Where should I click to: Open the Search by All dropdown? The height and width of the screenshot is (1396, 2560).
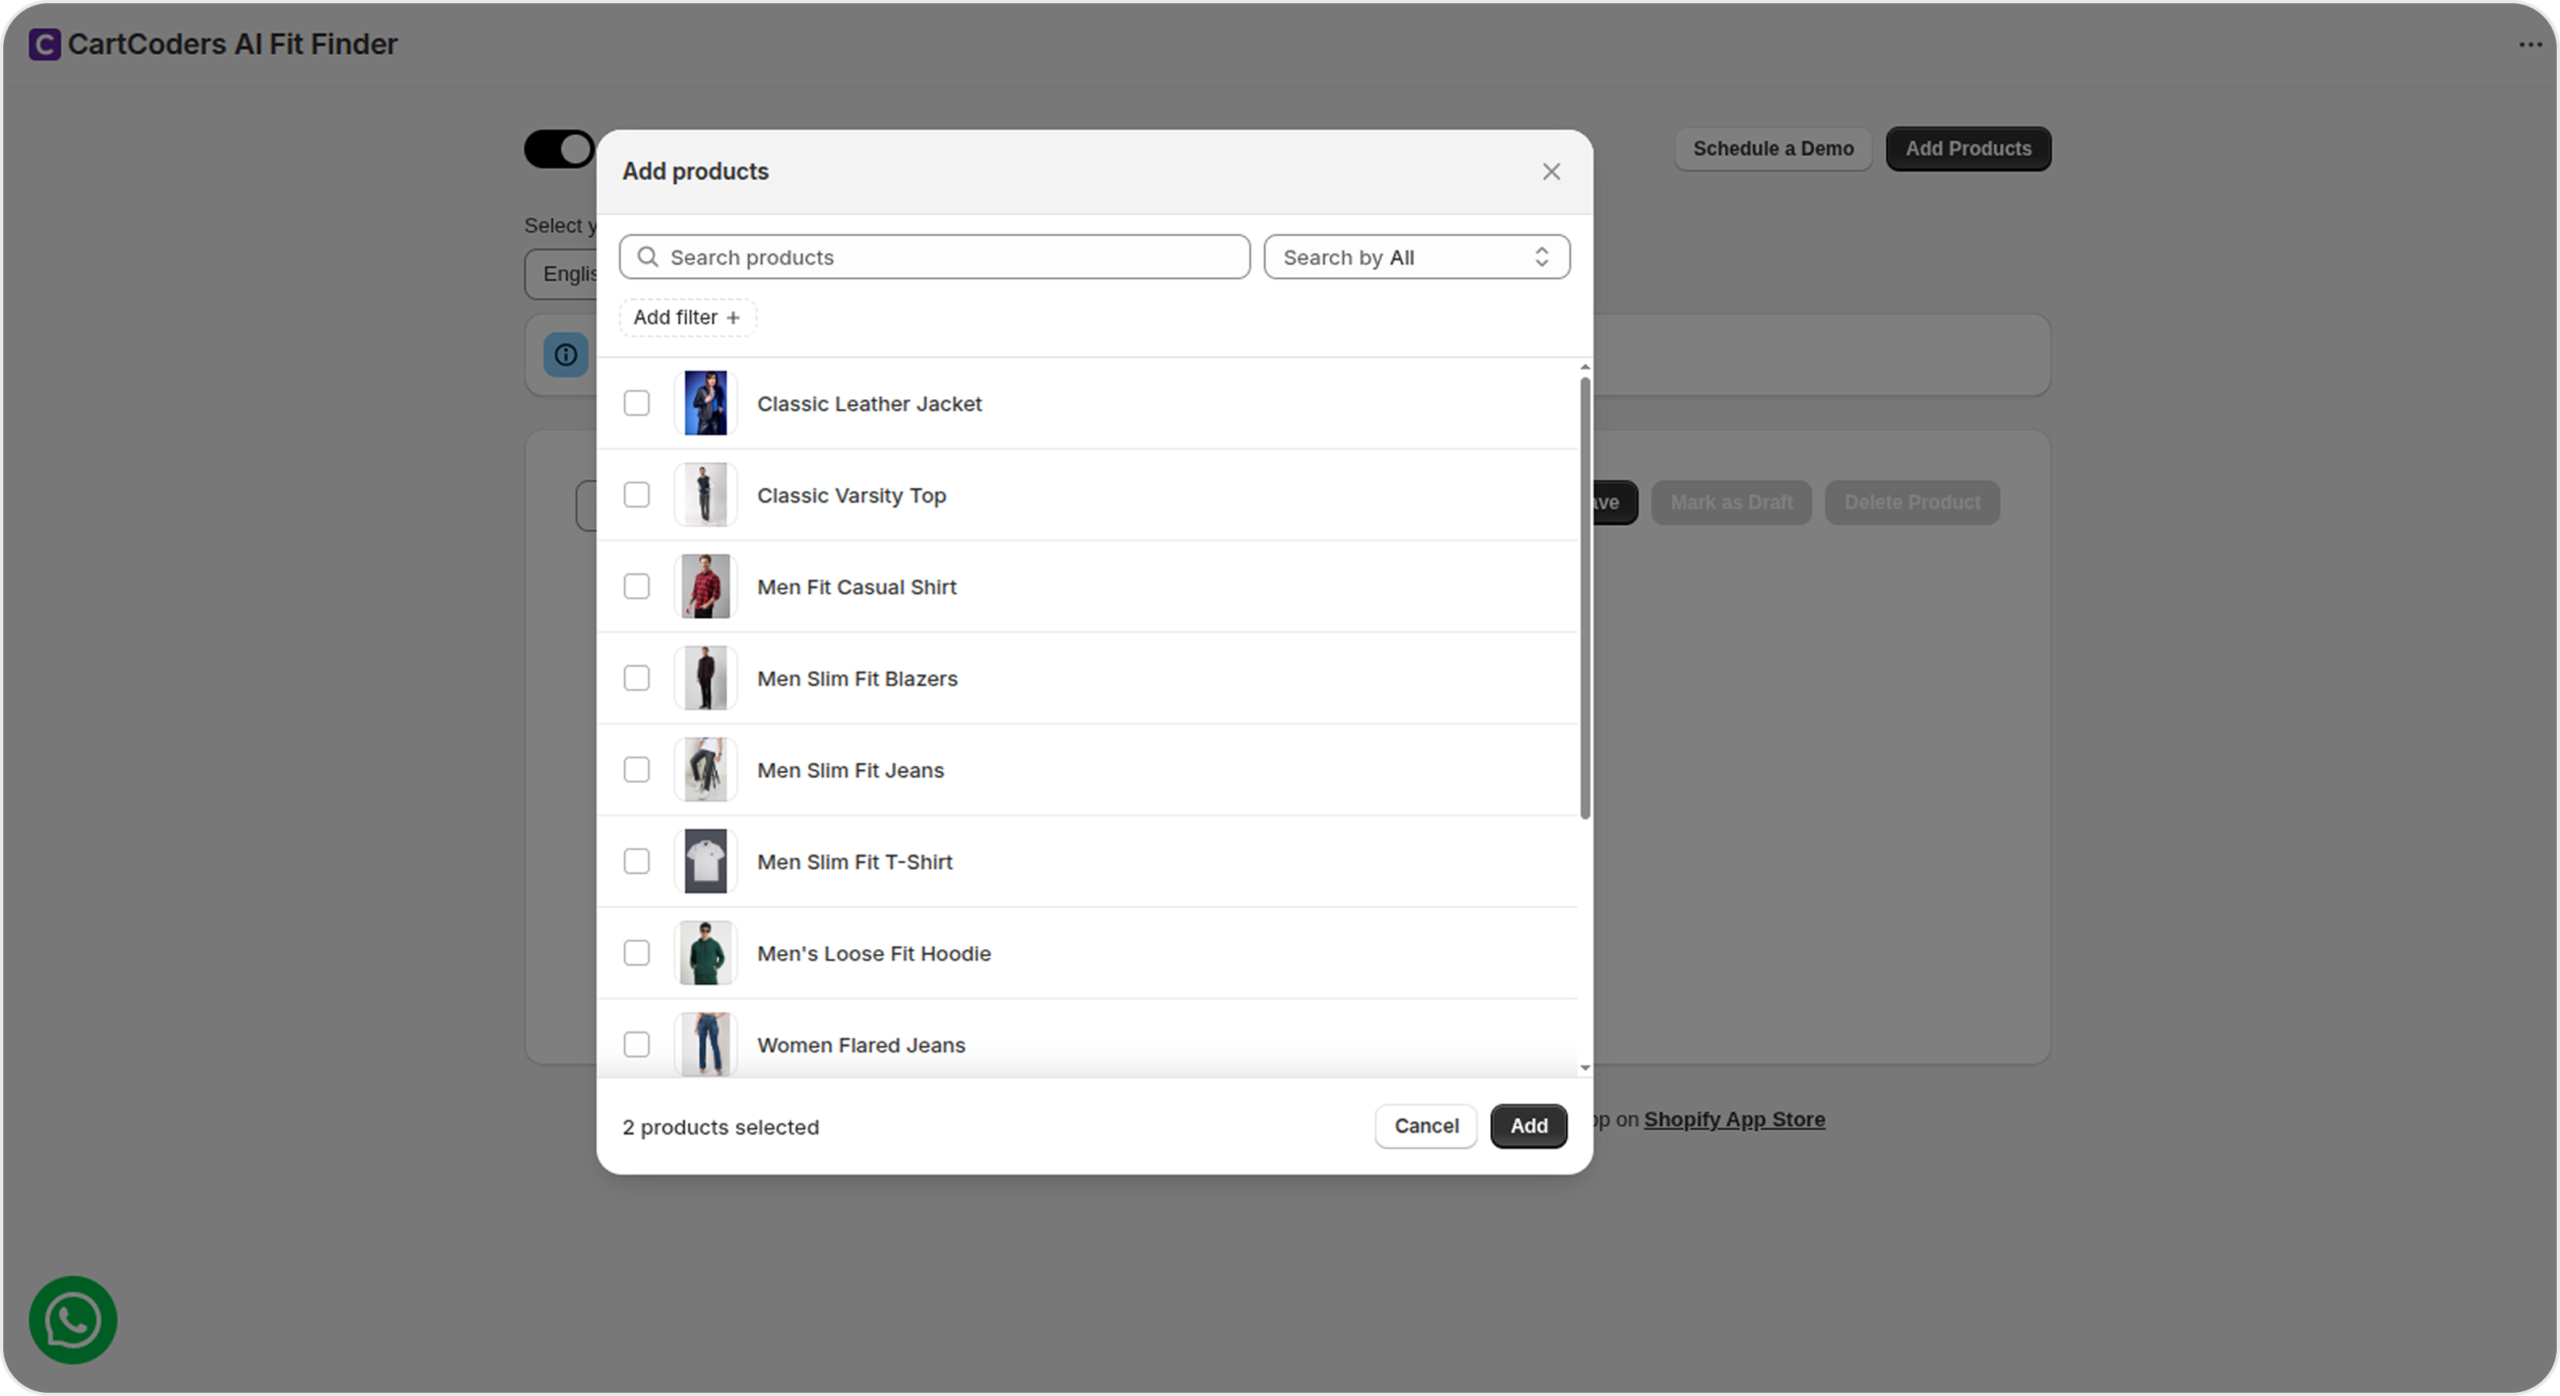(1416, 257)
